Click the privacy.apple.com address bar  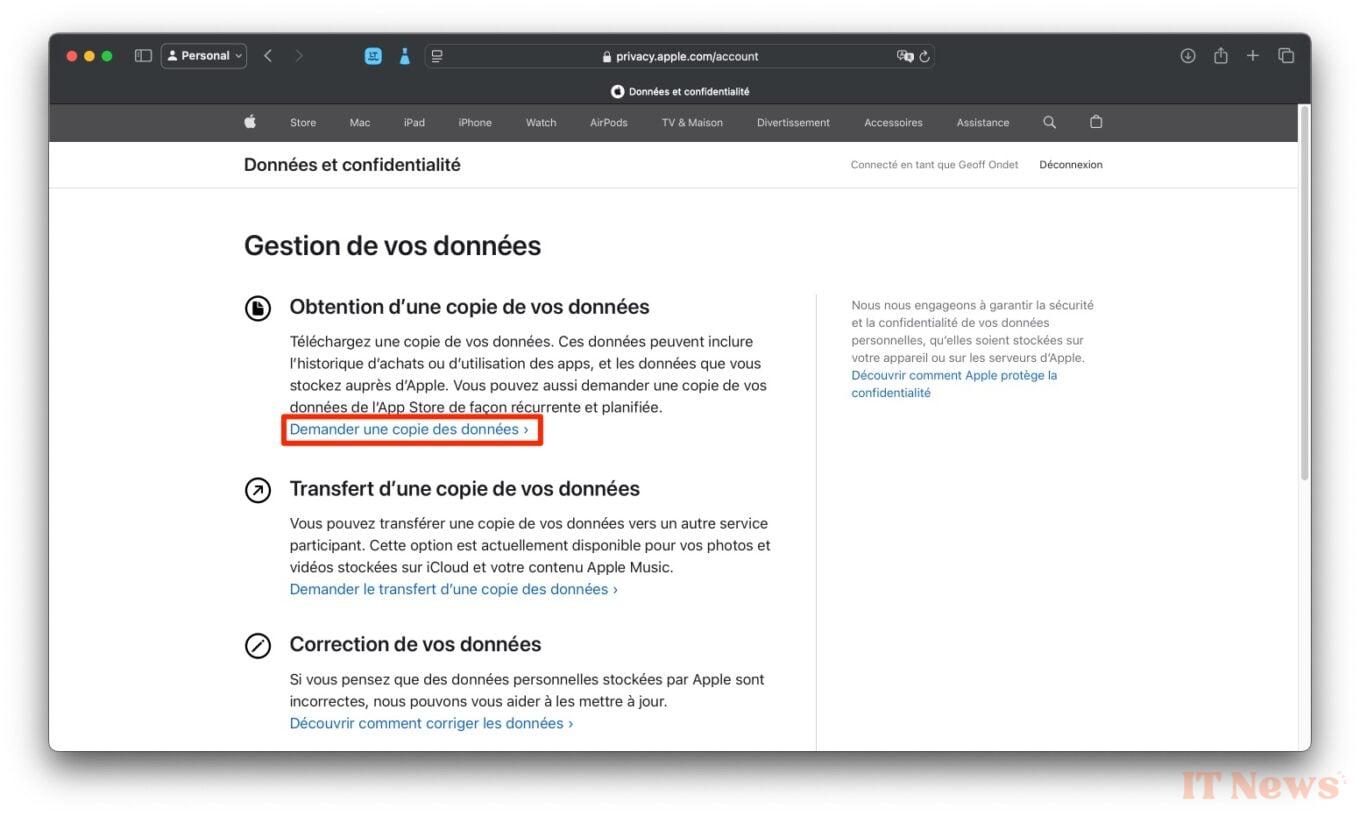680,57
